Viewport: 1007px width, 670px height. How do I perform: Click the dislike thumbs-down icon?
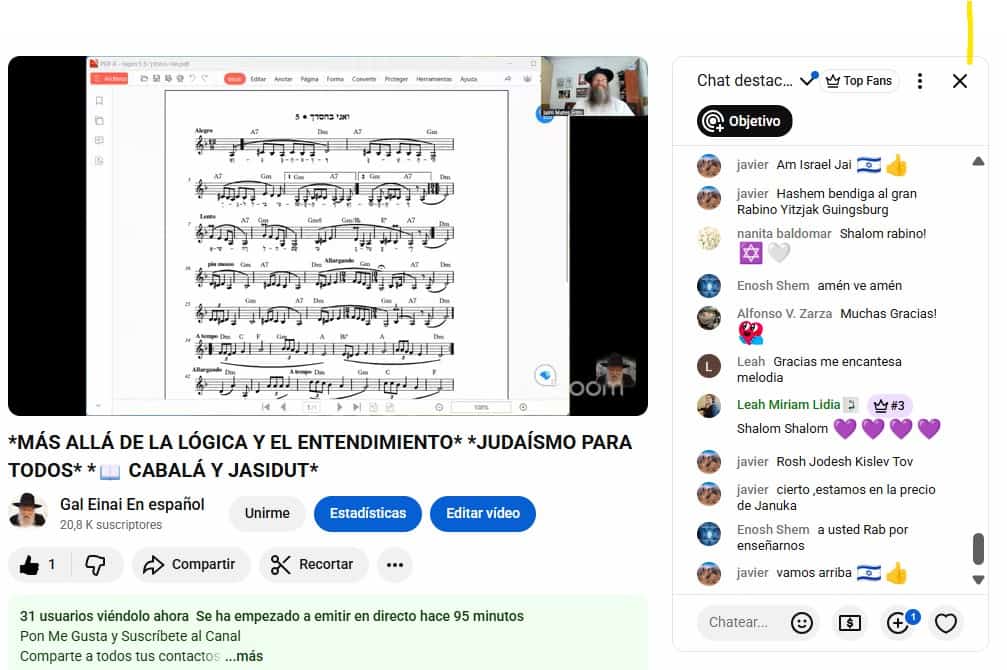96,565
